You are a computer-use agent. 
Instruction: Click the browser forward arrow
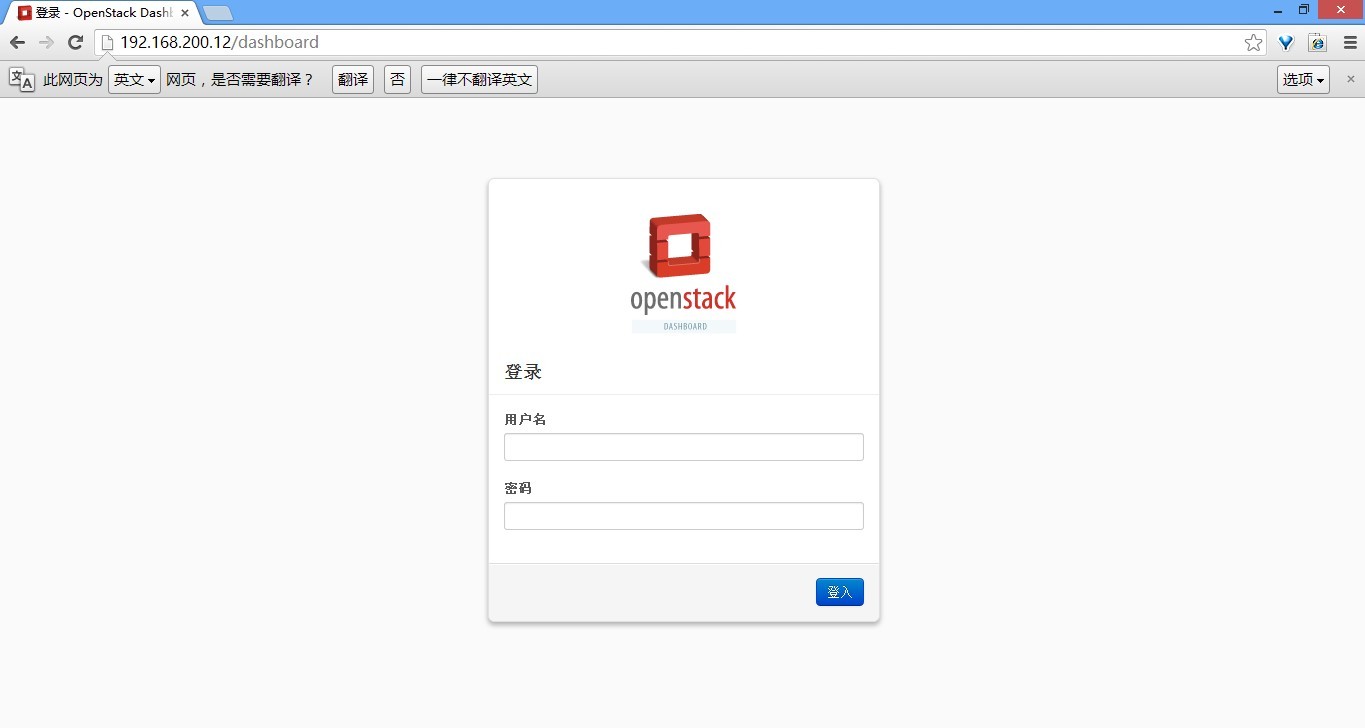point(46,42)
